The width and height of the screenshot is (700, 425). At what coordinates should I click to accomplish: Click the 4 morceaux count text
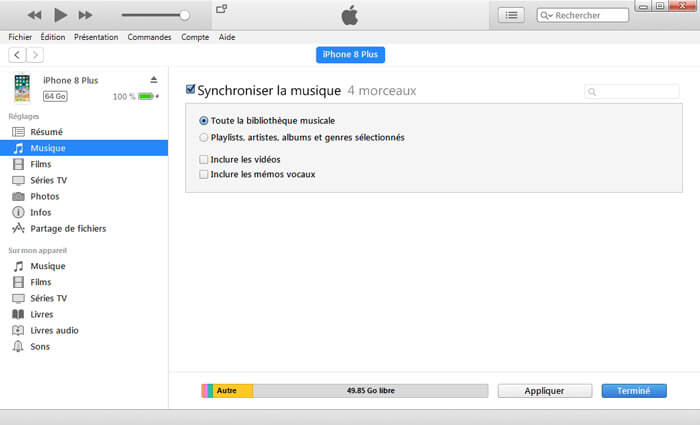click(382, 91)
